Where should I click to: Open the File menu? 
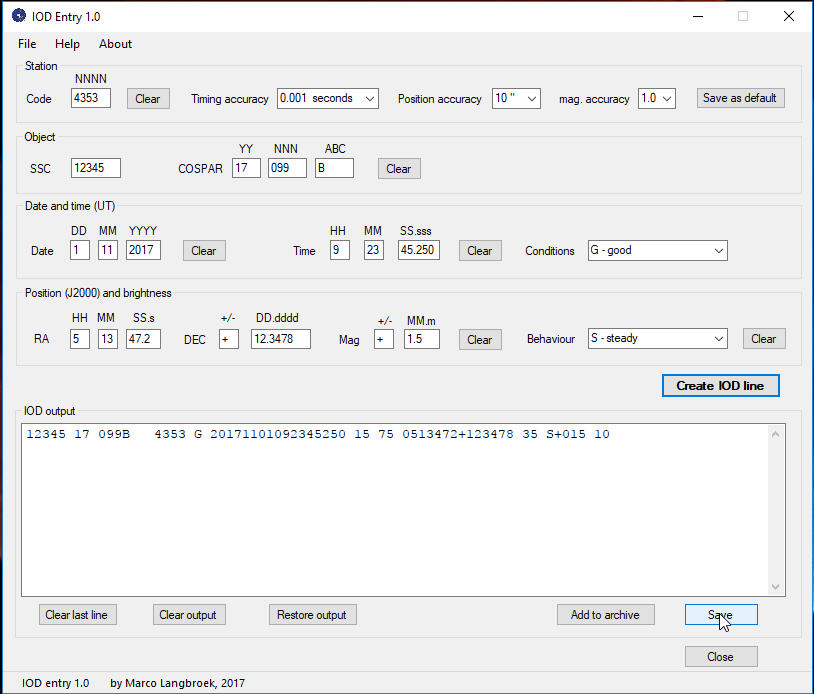click(26, 44)
